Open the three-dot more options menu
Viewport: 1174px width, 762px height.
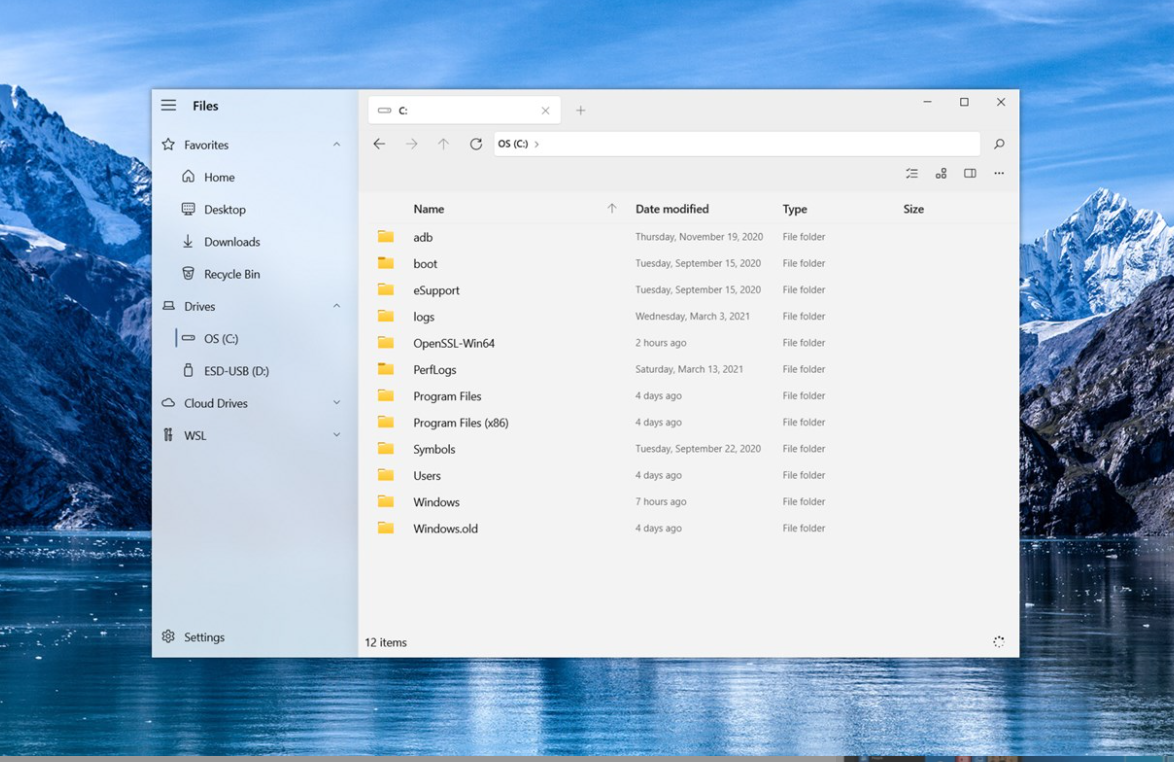(x=998, y=174)
